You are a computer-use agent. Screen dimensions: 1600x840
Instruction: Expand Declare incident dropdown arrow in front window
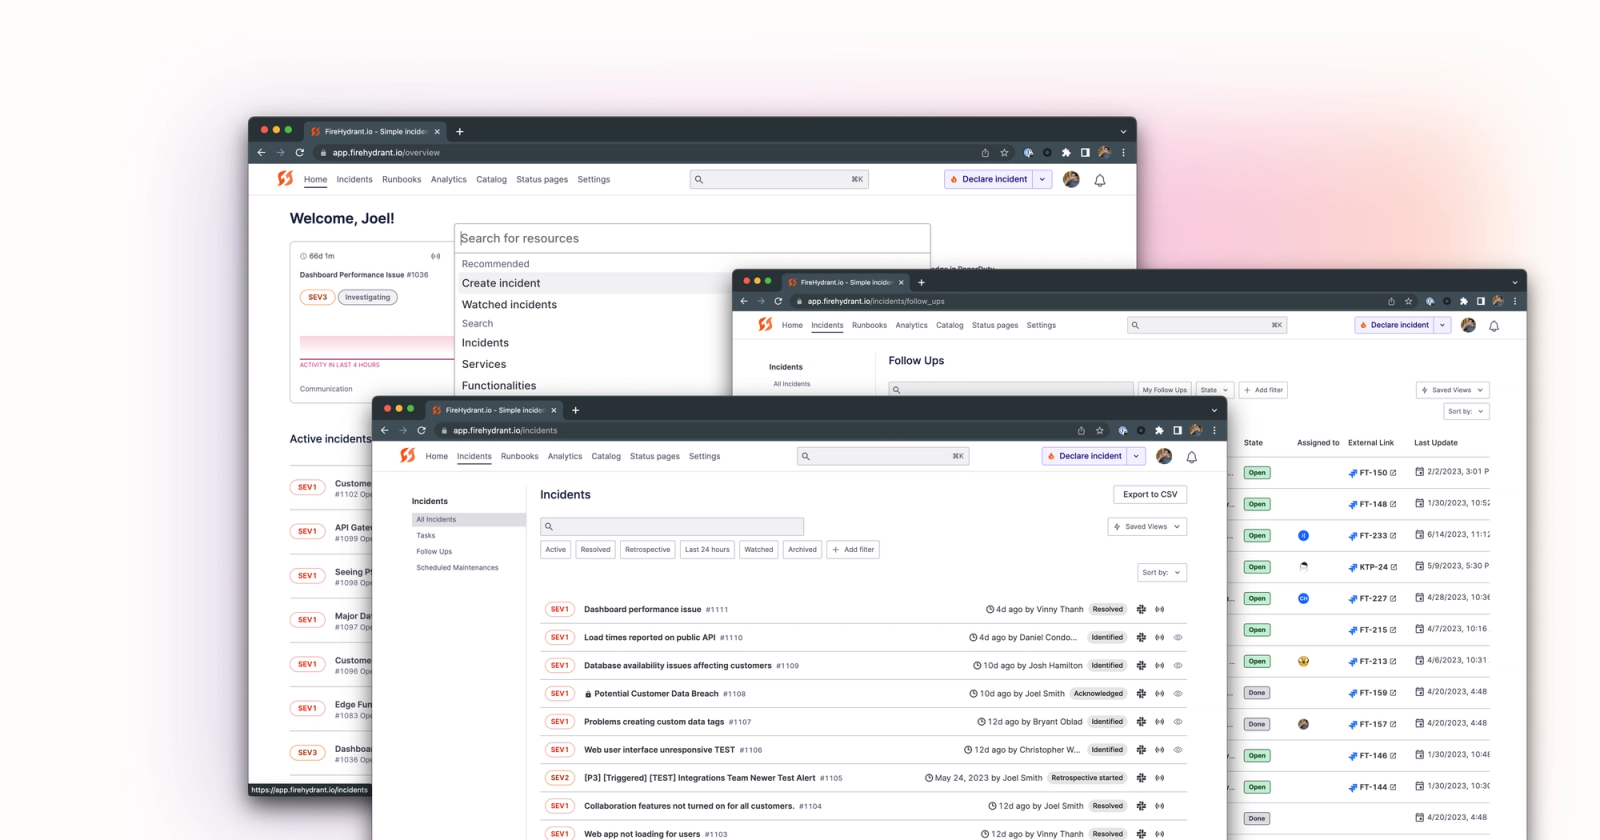pos(1136,456)
